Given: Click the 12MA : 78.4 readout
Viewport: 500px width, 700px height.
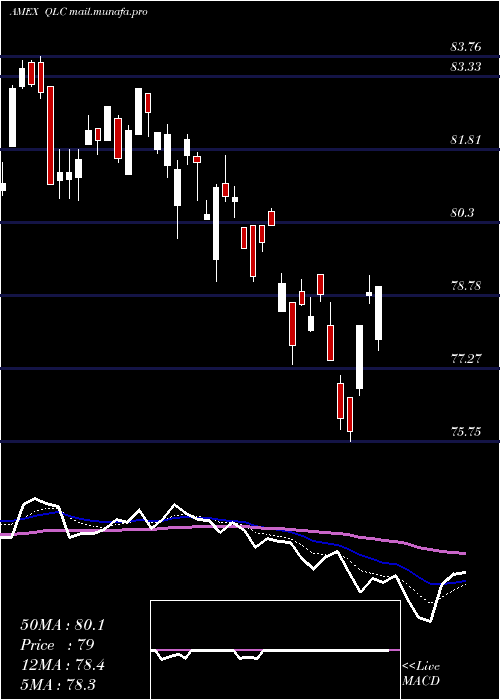Looking at the screenshot, I should coord(62,665).
